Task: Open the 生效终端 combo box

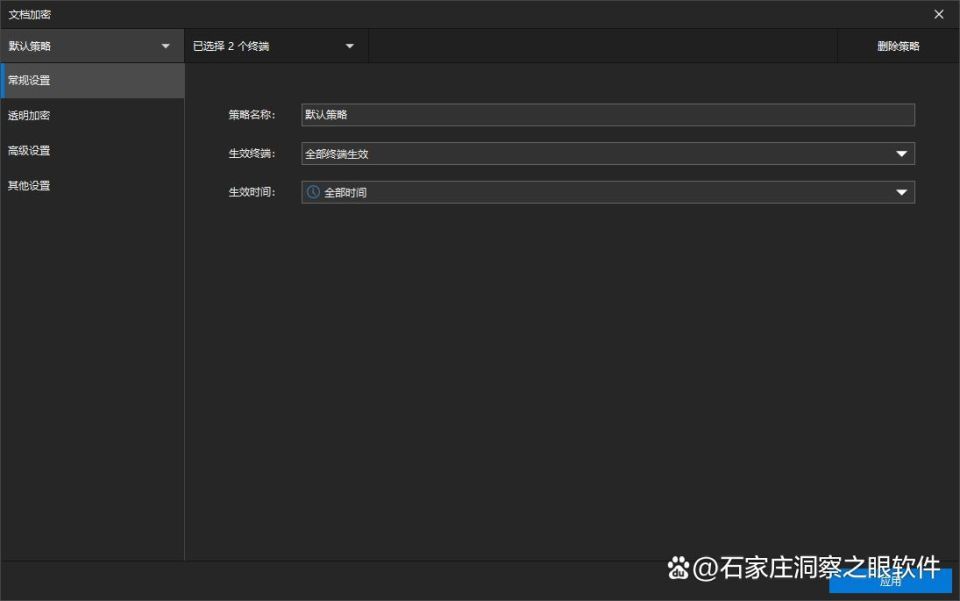Action: (608, 154)
